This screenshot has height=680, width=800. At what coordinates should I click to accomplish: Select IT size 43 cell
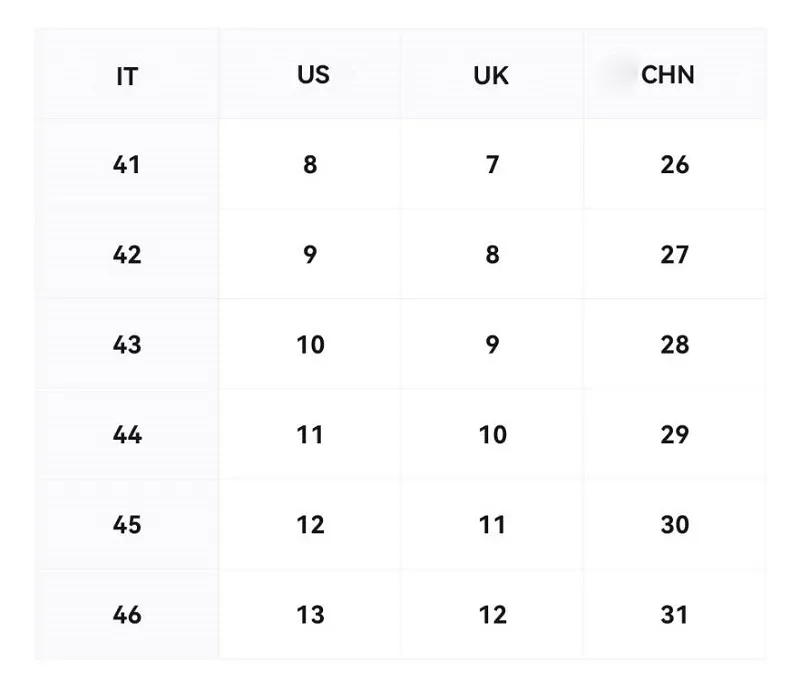(127, 345)
